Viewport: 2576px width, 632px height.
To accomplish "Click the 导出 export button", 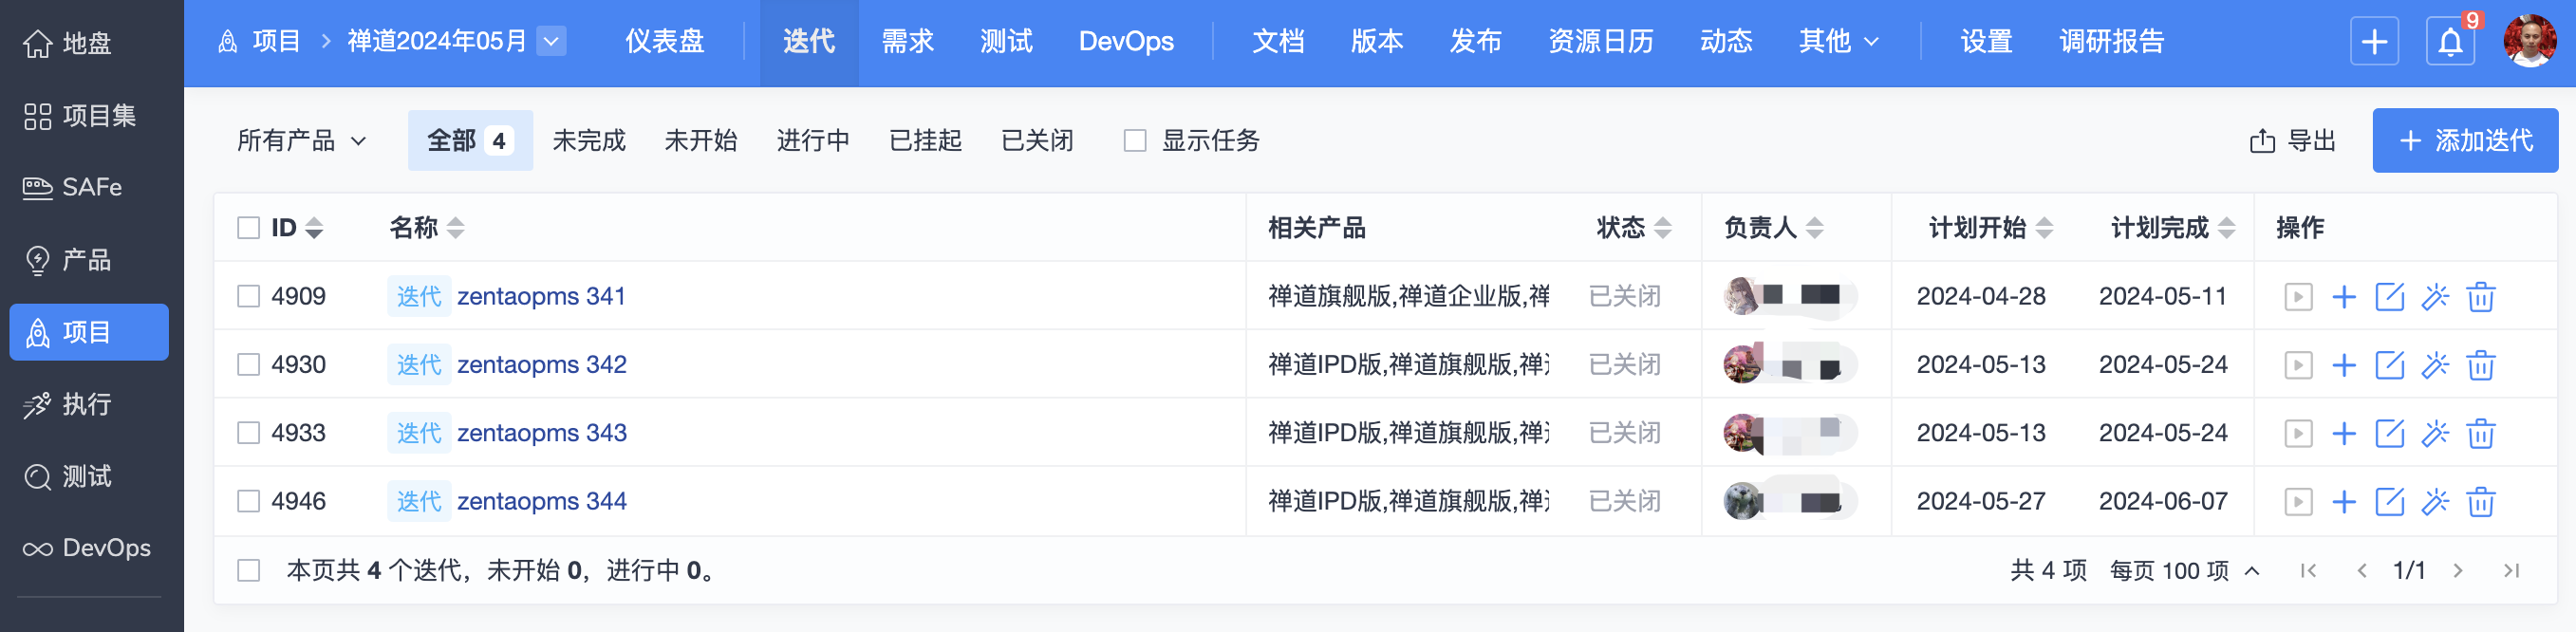I will [2292, 141].
